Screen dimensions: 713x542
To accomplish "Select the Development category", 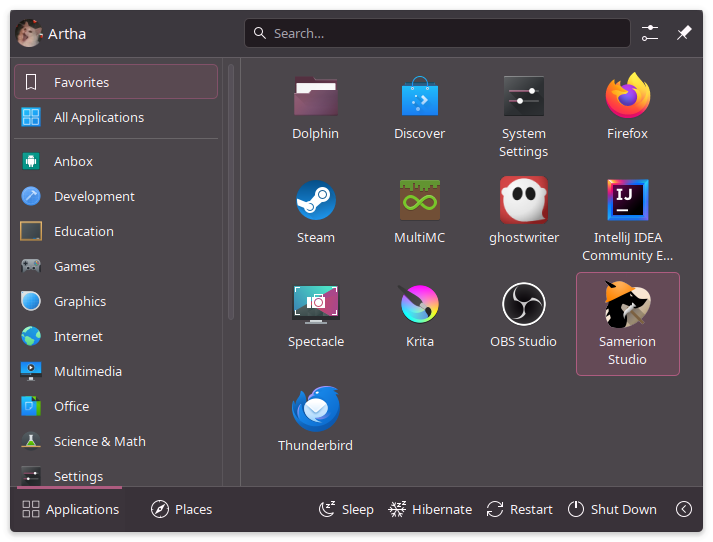I will pyautogui.click(x=94, y=196).
